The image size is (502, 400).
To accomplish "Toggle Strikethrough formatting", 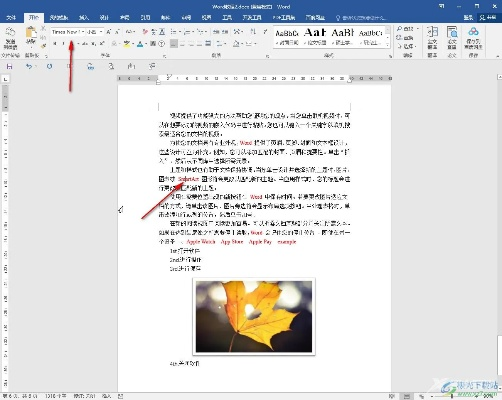I will [85, 44].
